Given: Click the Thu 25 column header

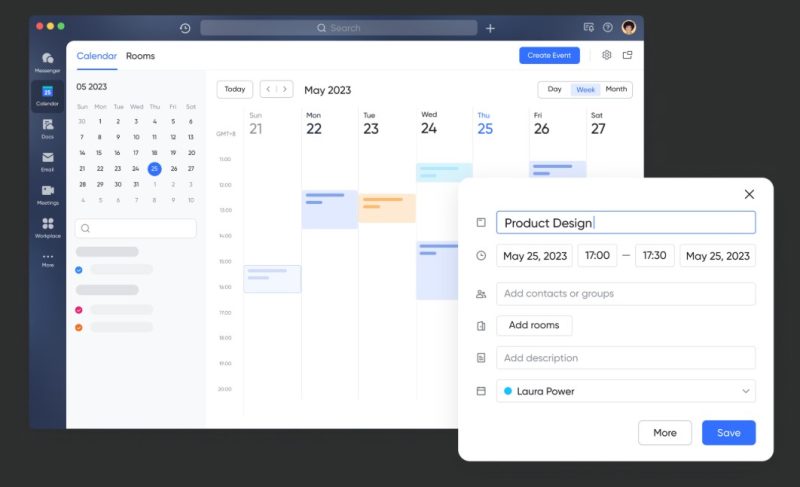Looking at the screenshot, I should [x=485, y=124].
